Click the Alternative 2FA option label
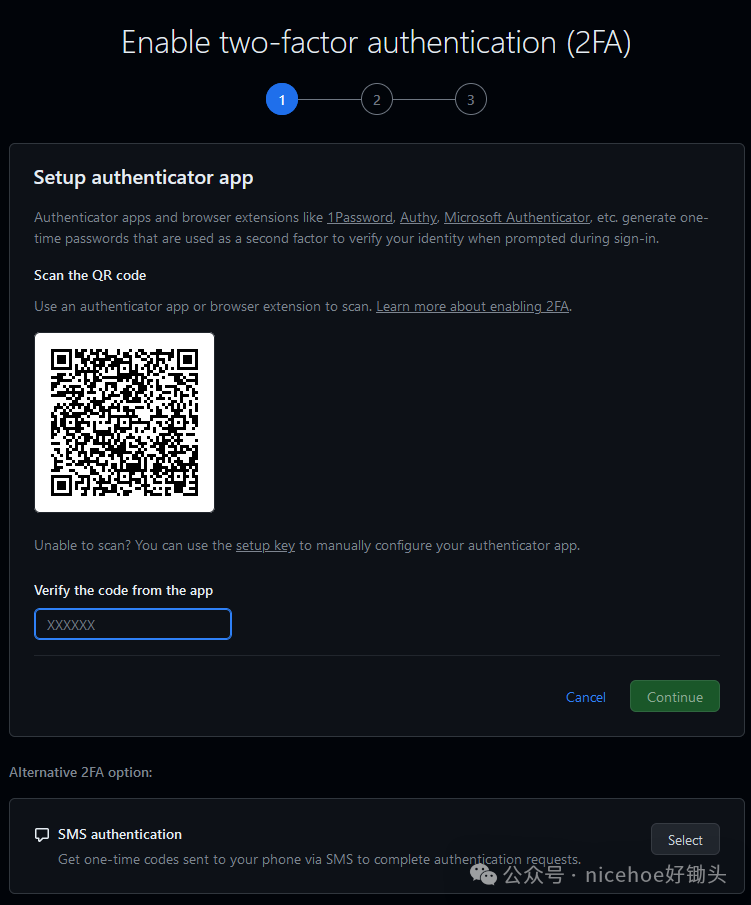This screenshot has height=905, width=751. 80,772
